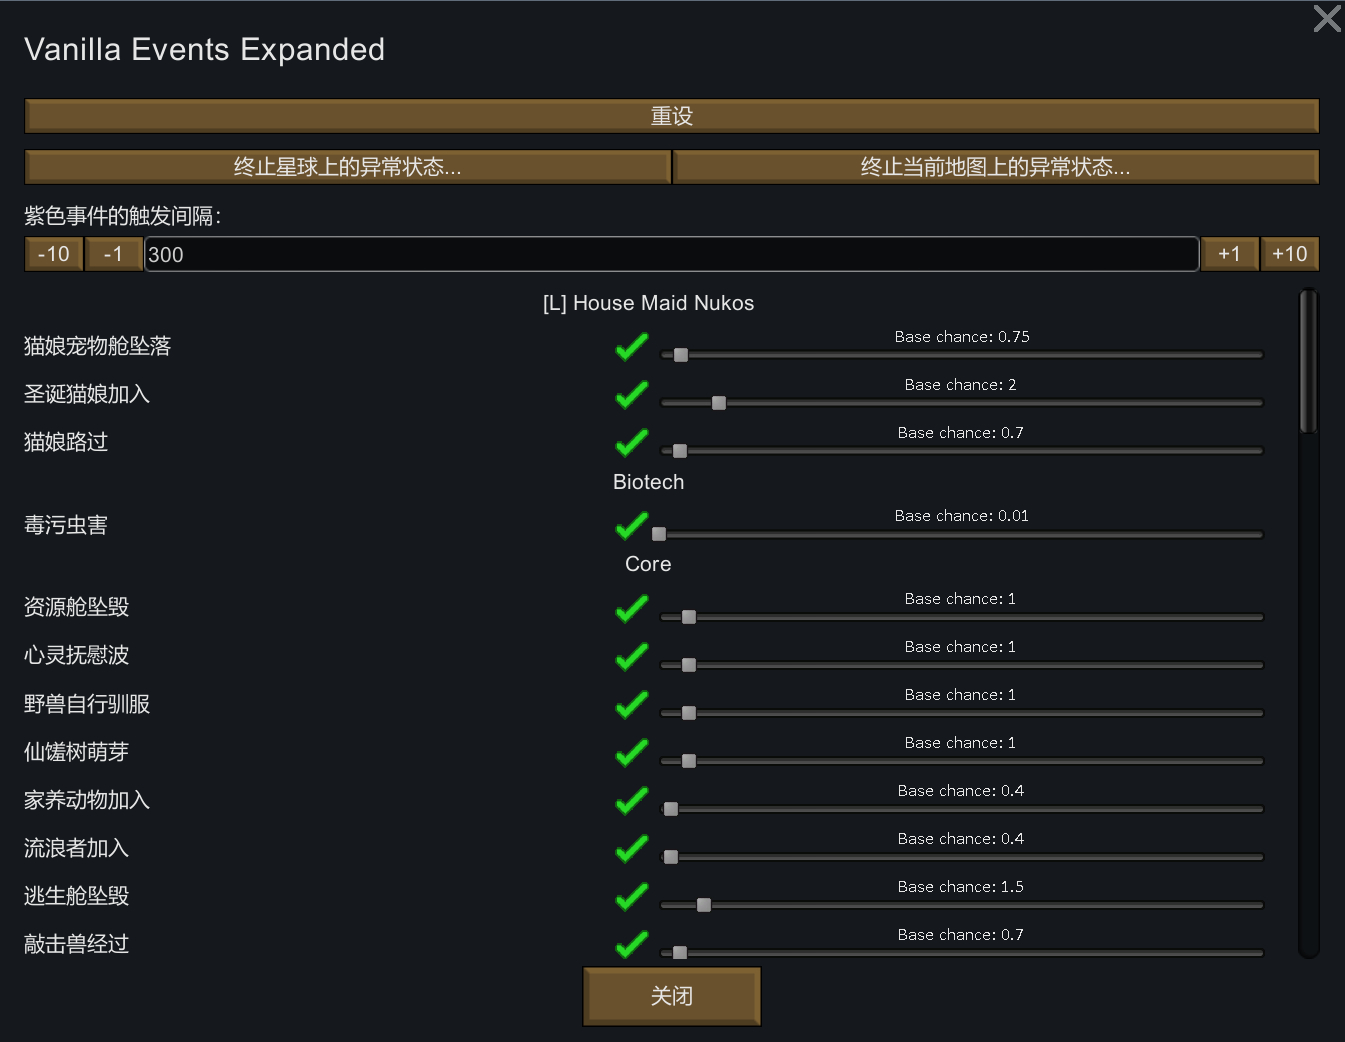Toggle the 逃生舱坠毁 checkmark

(632, 896)
